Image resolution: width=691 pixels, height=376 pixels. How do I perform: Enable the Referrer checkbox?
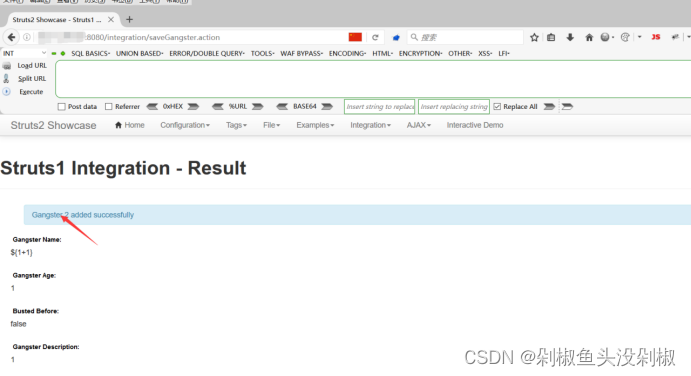click(x=108, y=107)
